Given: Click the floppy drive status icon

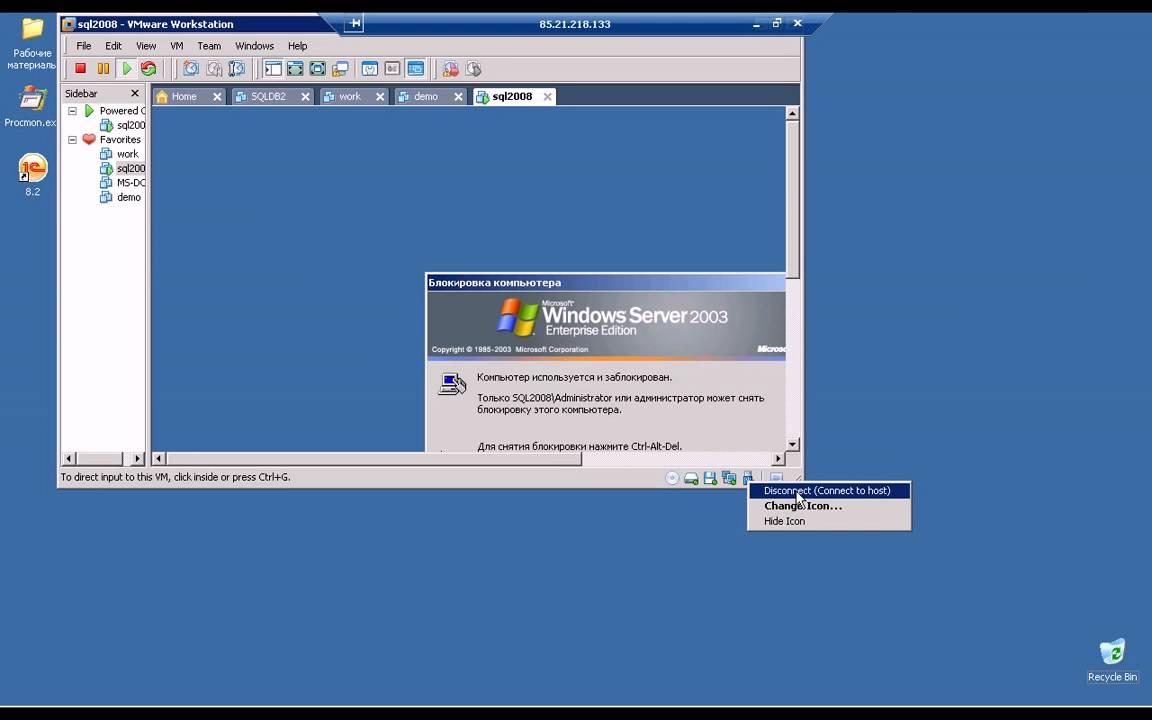Looking at the screenshot, I should pos(710,478).
